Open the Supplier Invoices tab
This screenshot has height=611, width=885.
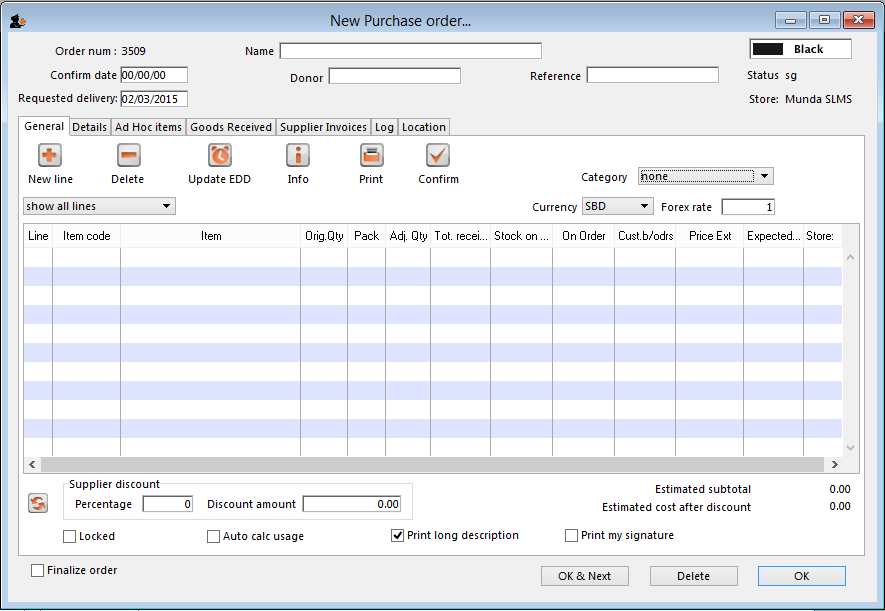pyautogui.click(x=323, y=127)
